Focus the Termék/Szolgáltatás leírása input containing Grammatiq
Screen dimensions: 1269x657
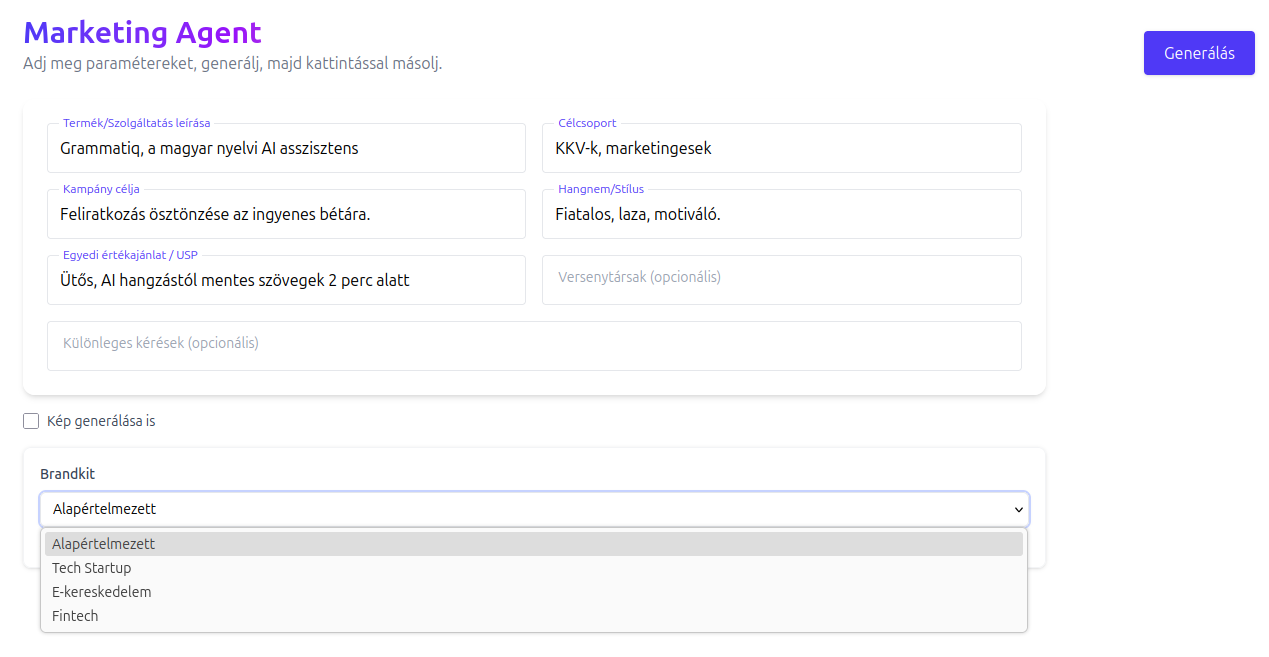click(285, 149)
